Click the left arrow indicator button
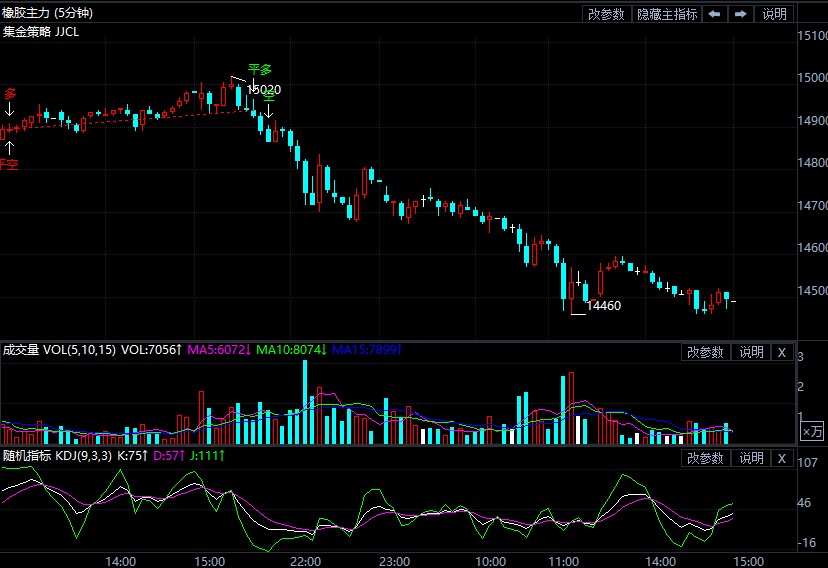The image size is (828, 568). click(715, 14)
